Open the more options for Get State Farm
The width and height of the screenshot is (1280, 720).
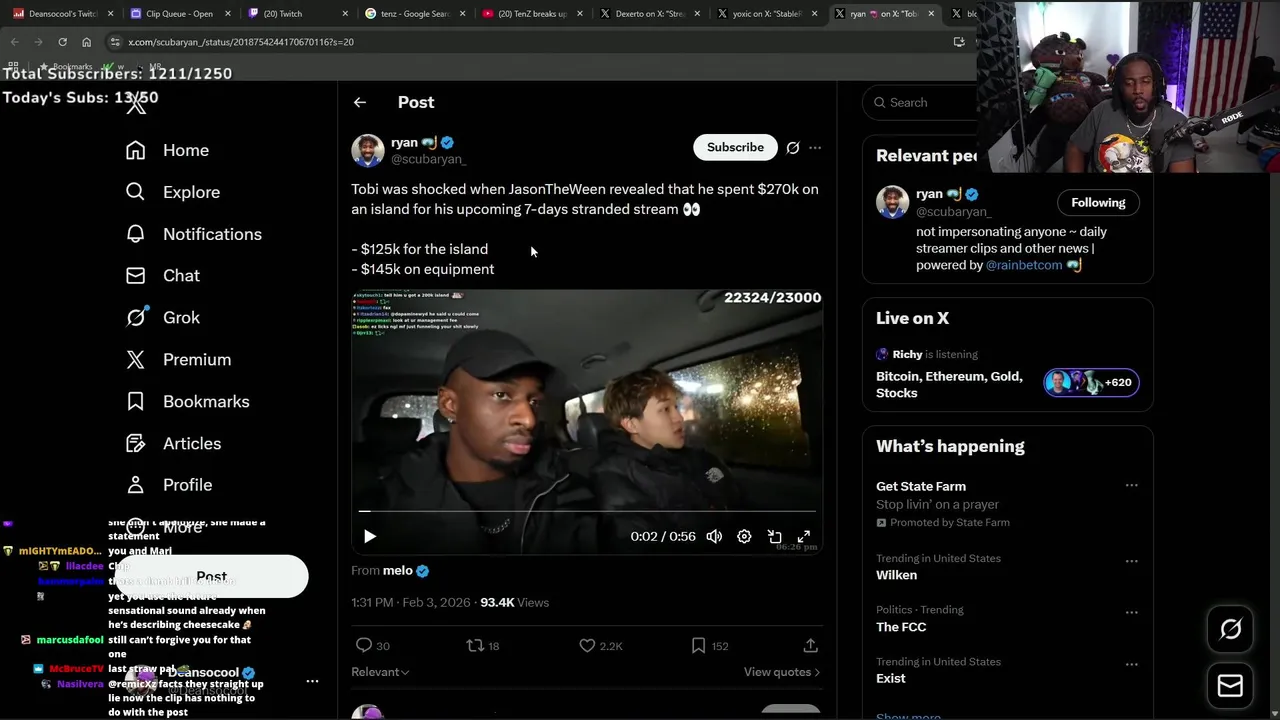1131,485
